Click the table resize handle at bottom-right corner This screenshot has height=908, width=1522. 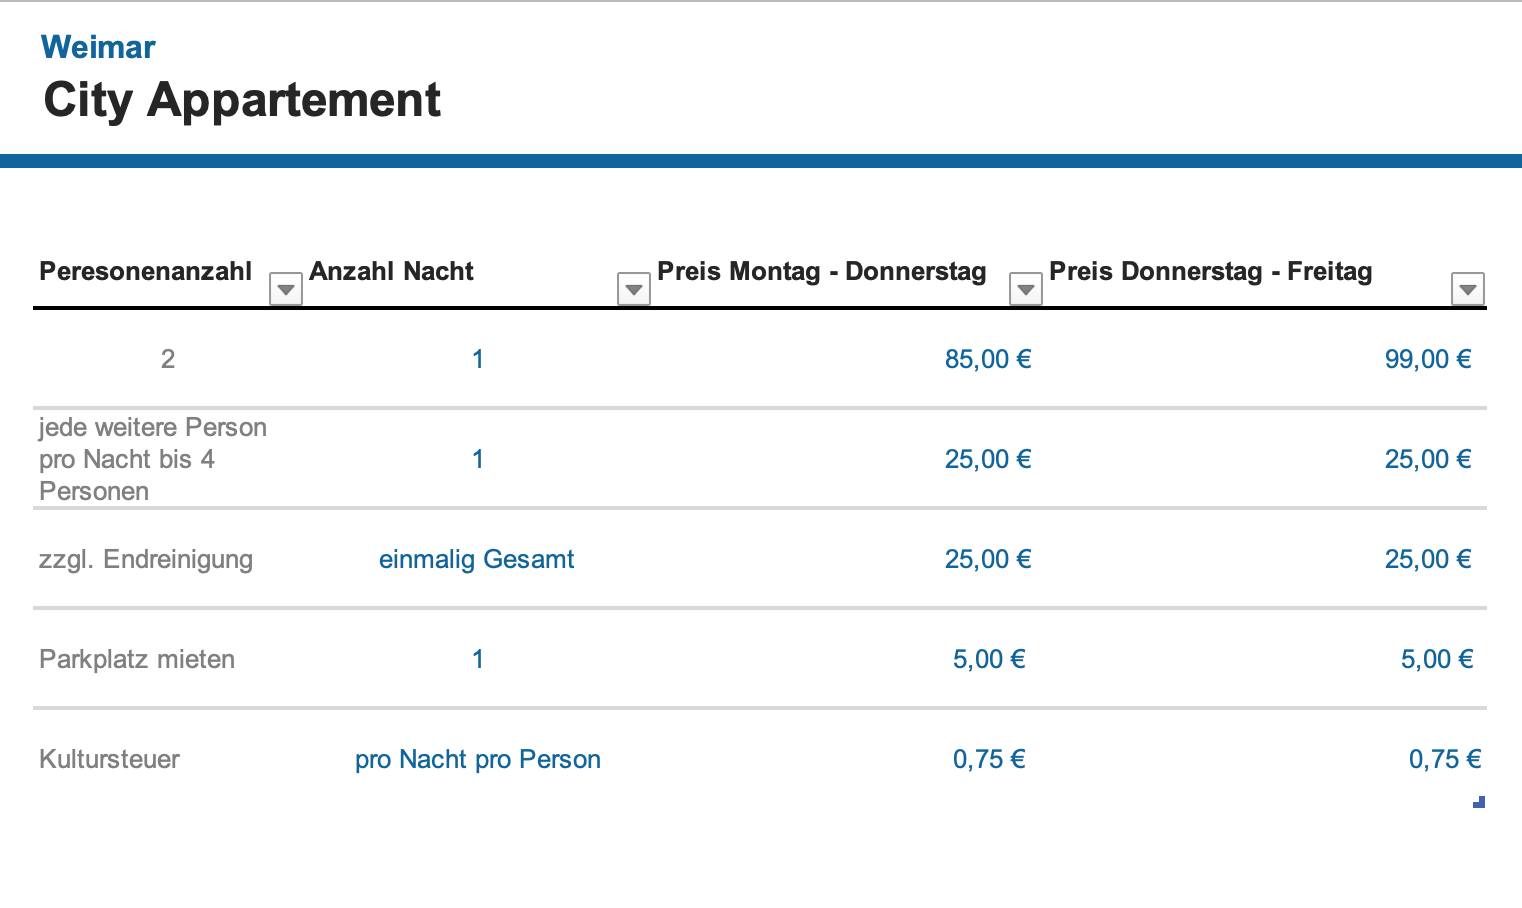tap(1480, 802)
